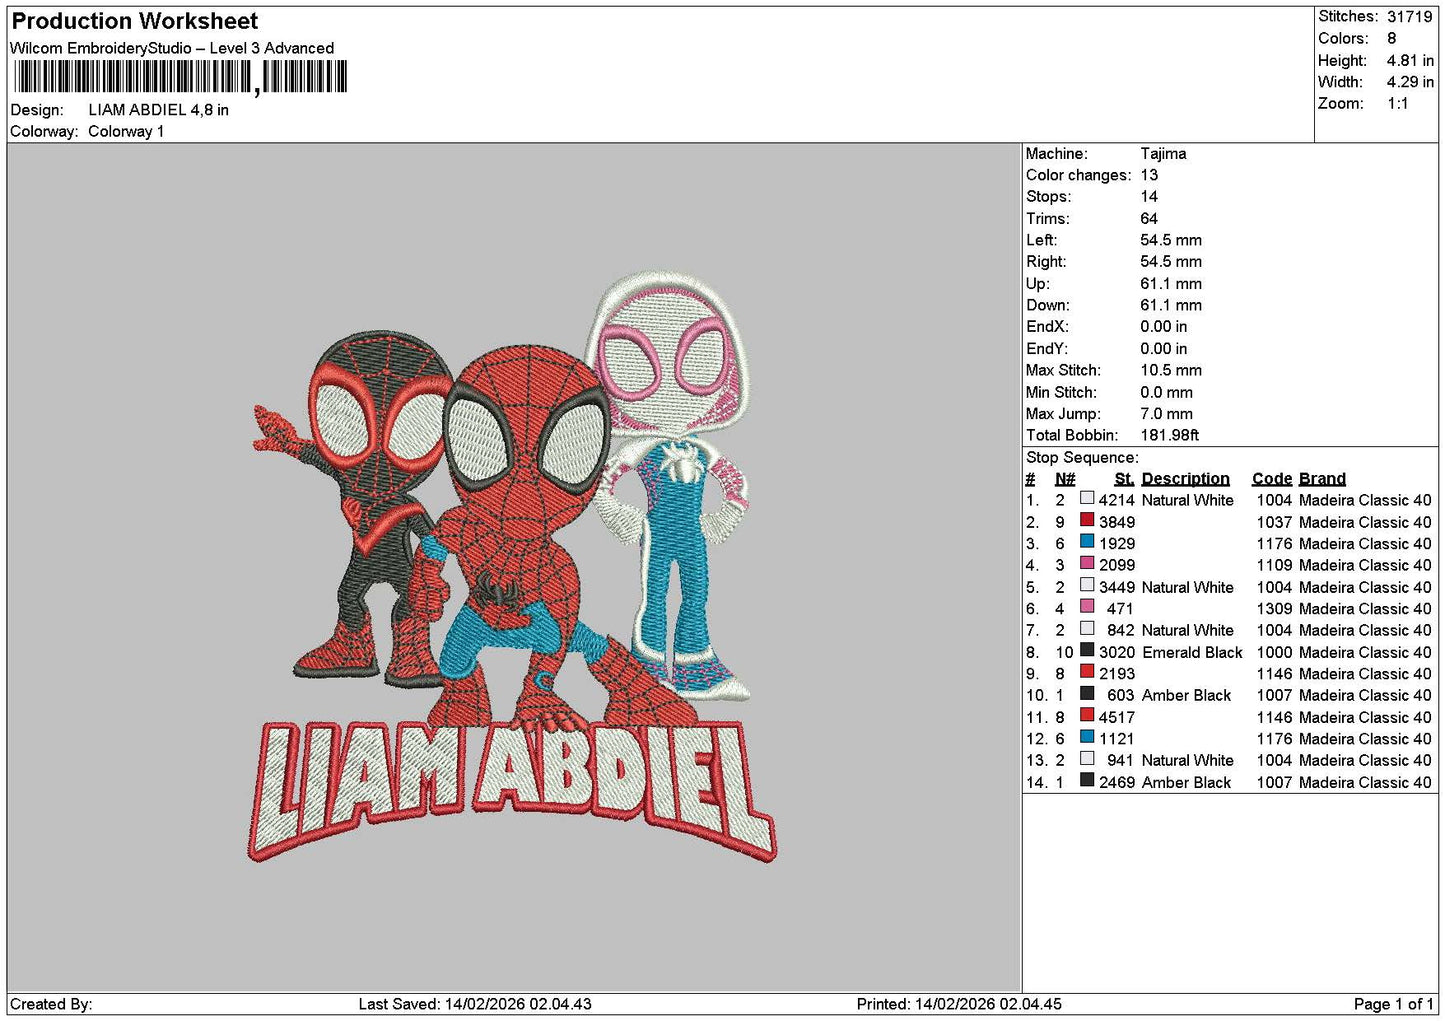
Task: Click the Zoom value '1:1'
Action: tap(1398, 103)
